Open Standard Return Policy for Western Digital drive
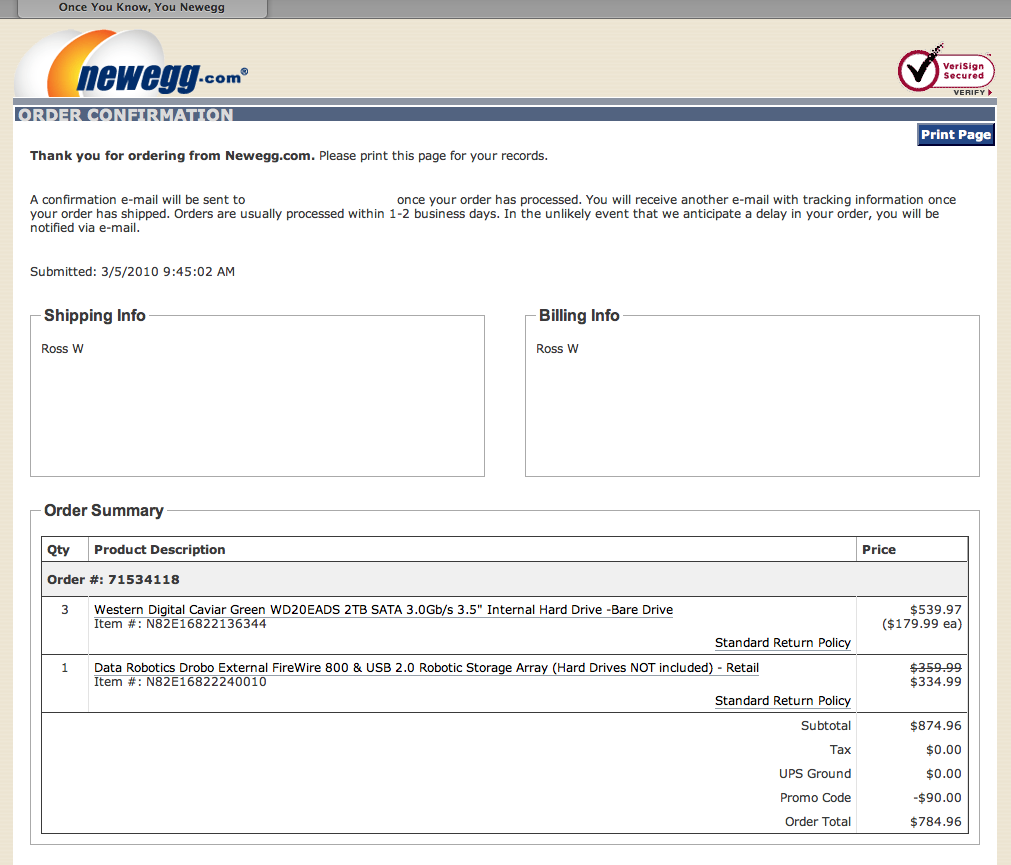The image size is (1011, 865). tap(783, 643)
